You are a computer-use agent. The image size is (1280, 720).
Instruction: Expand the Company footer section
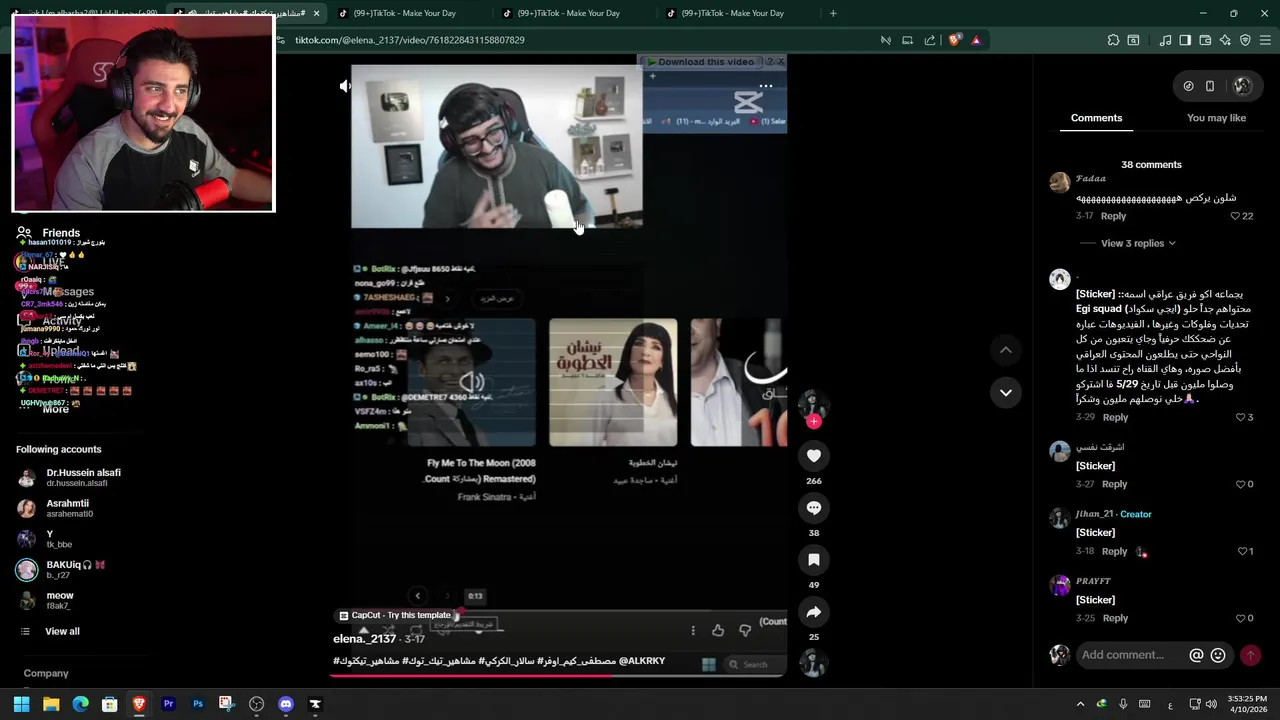(46, 674)
